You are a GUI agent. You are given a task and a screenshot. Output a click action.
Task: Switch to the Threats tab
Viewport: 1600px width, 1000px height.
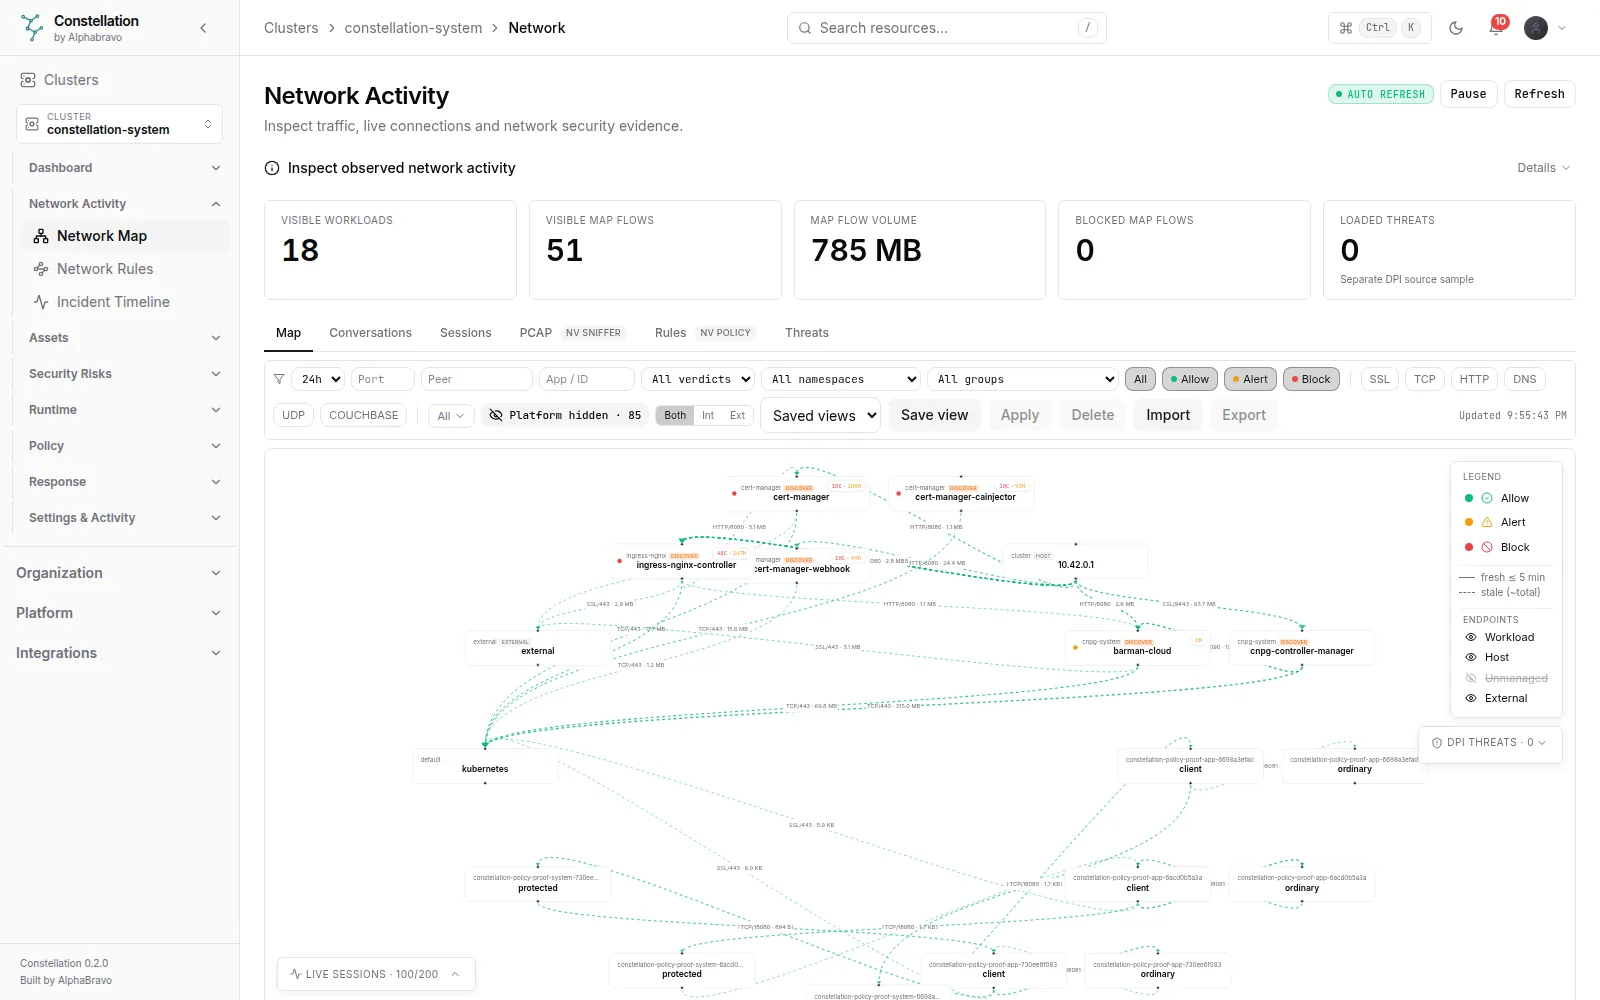coord(806,333)
